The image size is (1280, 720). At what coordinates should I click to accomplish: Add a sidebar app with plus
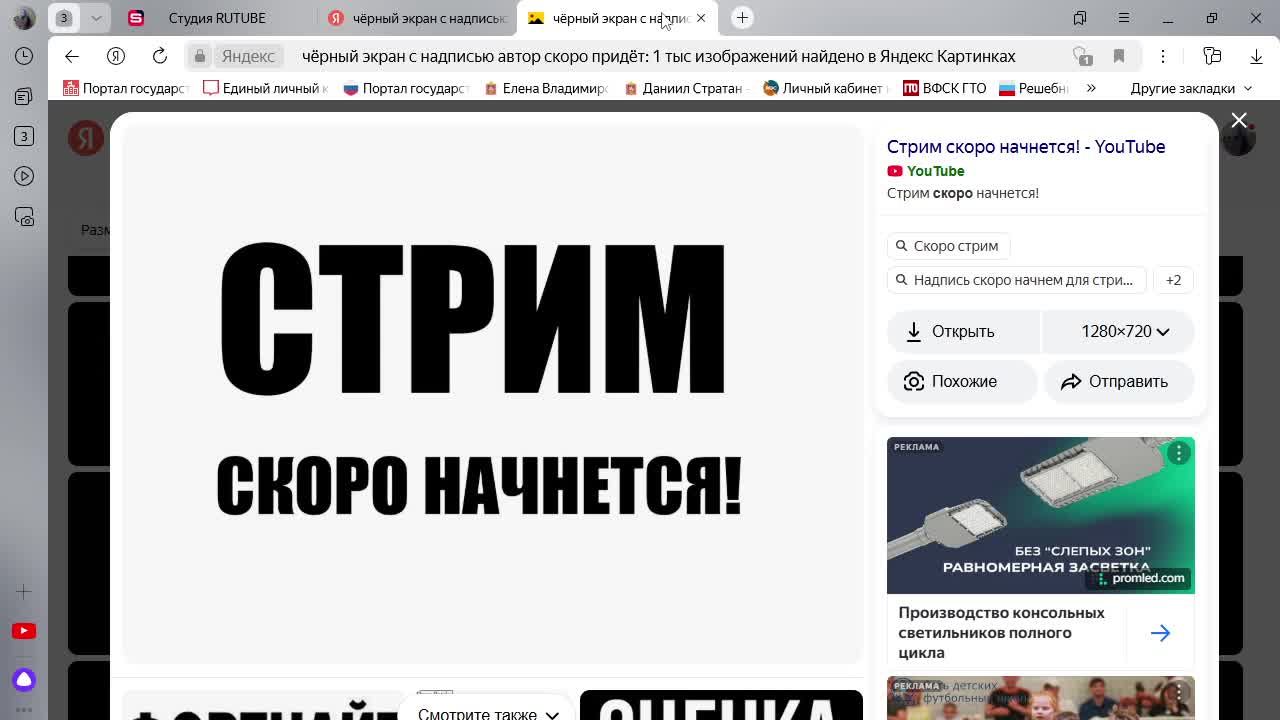click(24, 592)
